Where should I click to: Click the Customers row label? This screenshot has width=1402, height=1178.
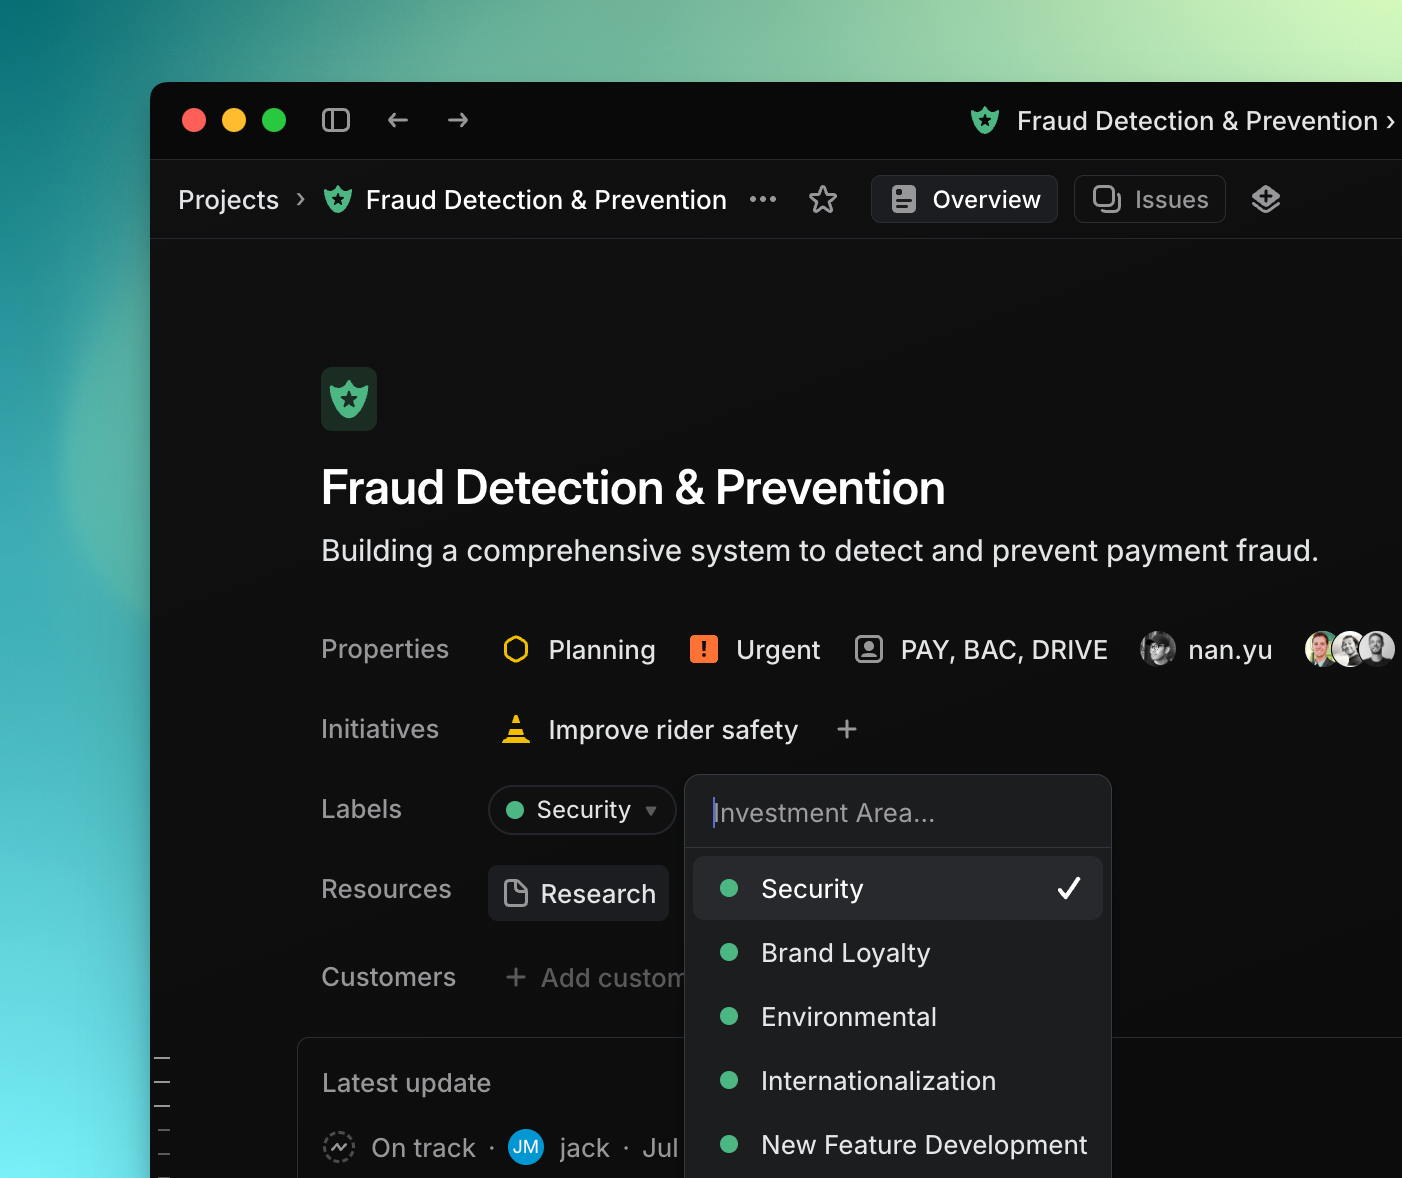pyautogui.click(x=388, y=977)
